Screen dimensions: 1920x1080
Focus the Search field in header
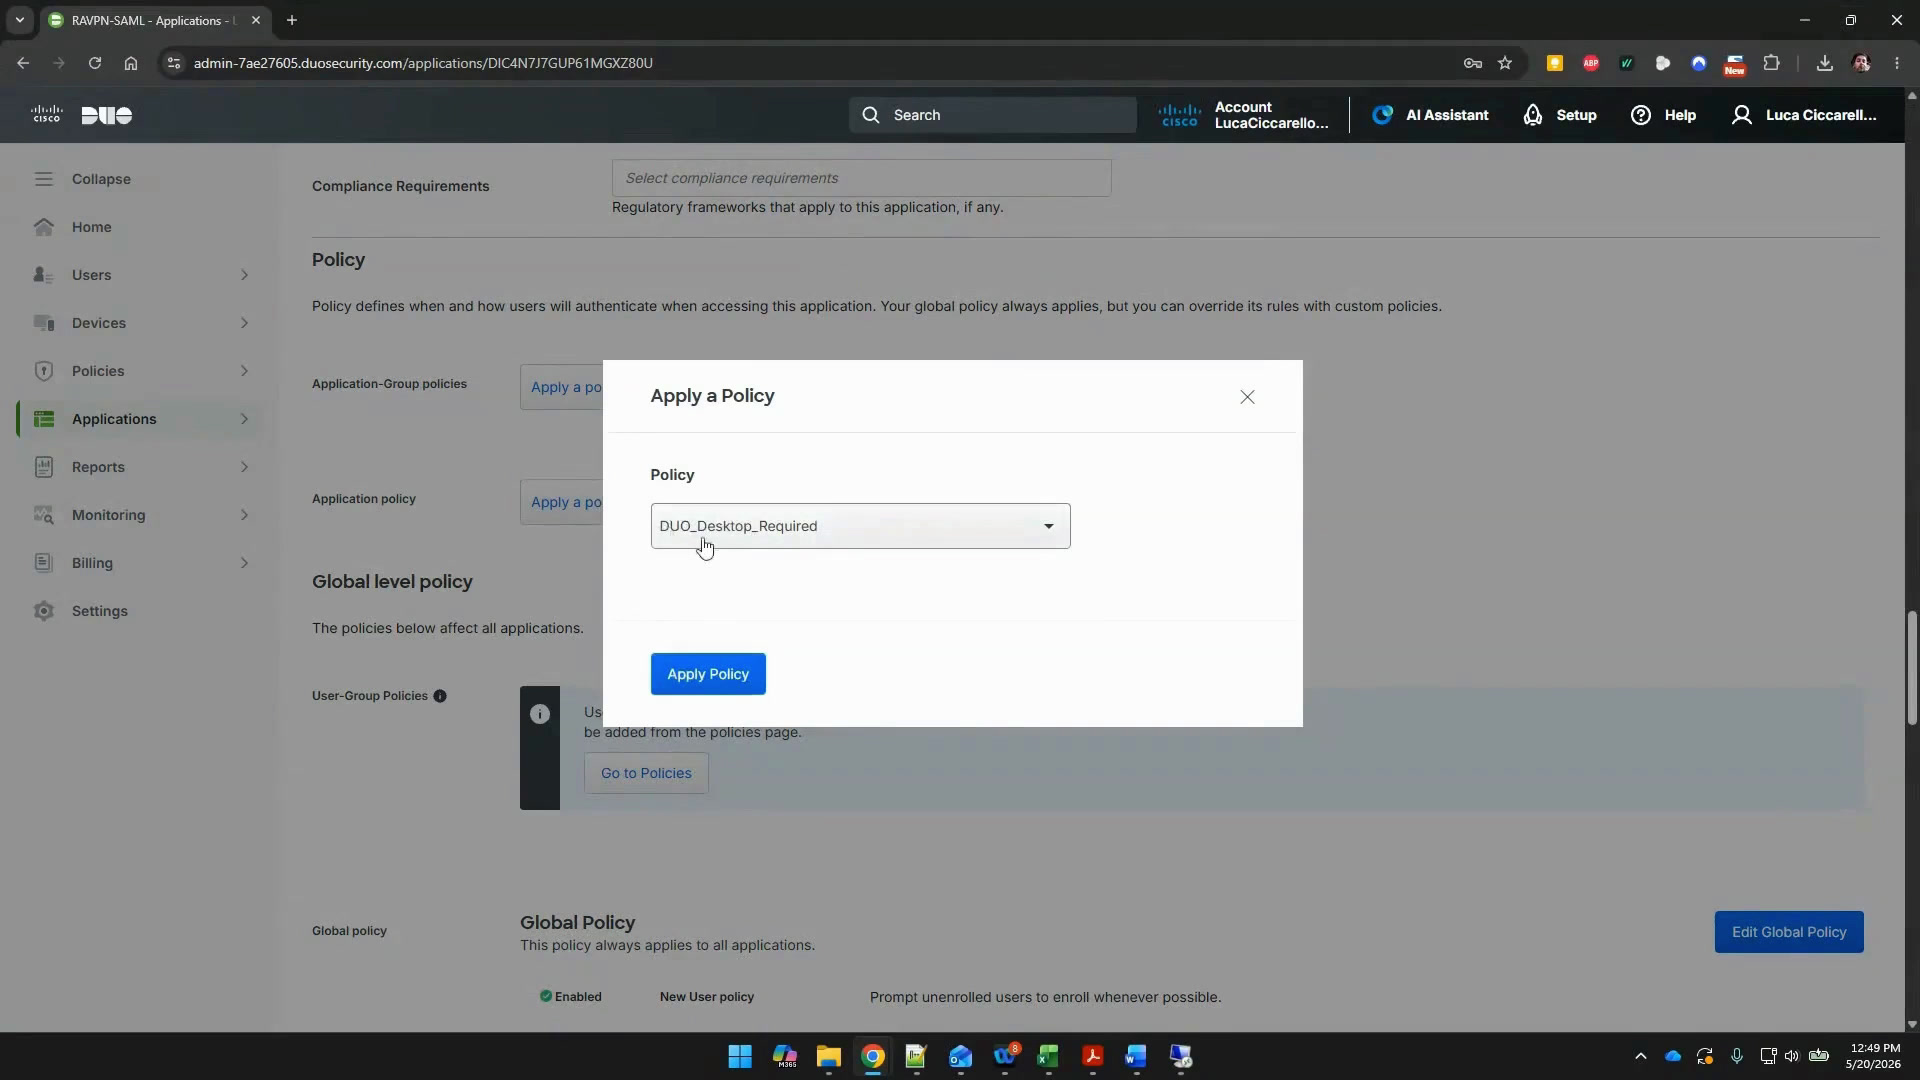pyautogui.click(x=993, y=115)
